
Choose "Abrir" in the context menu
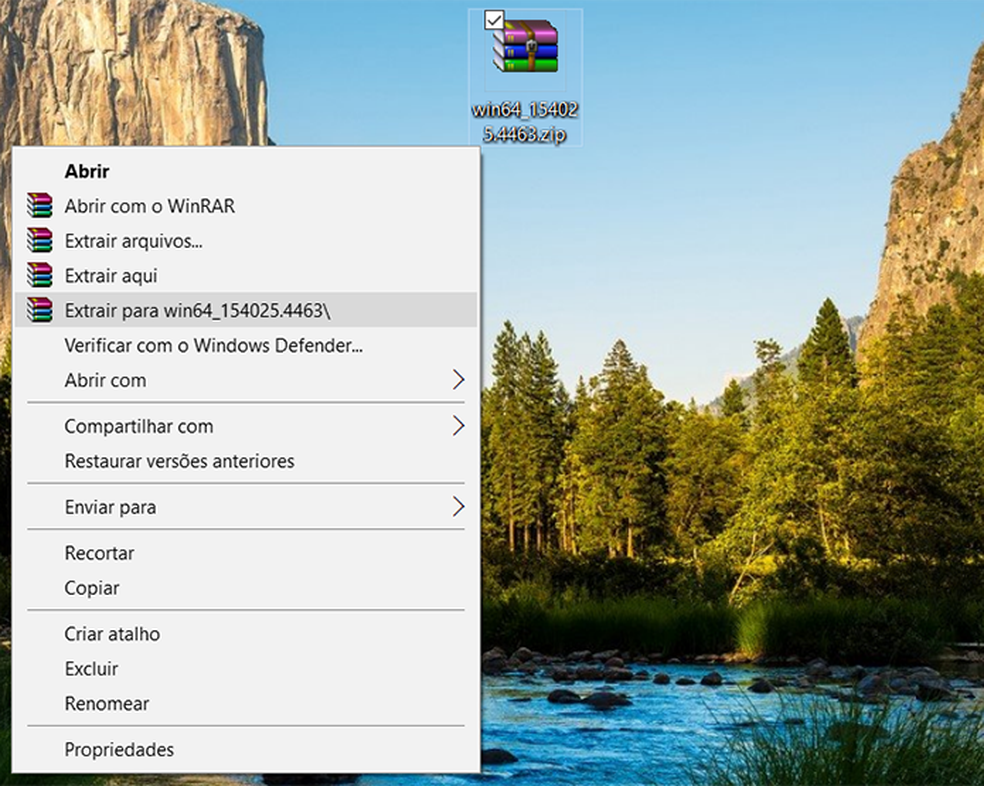(x=245, y=171)
